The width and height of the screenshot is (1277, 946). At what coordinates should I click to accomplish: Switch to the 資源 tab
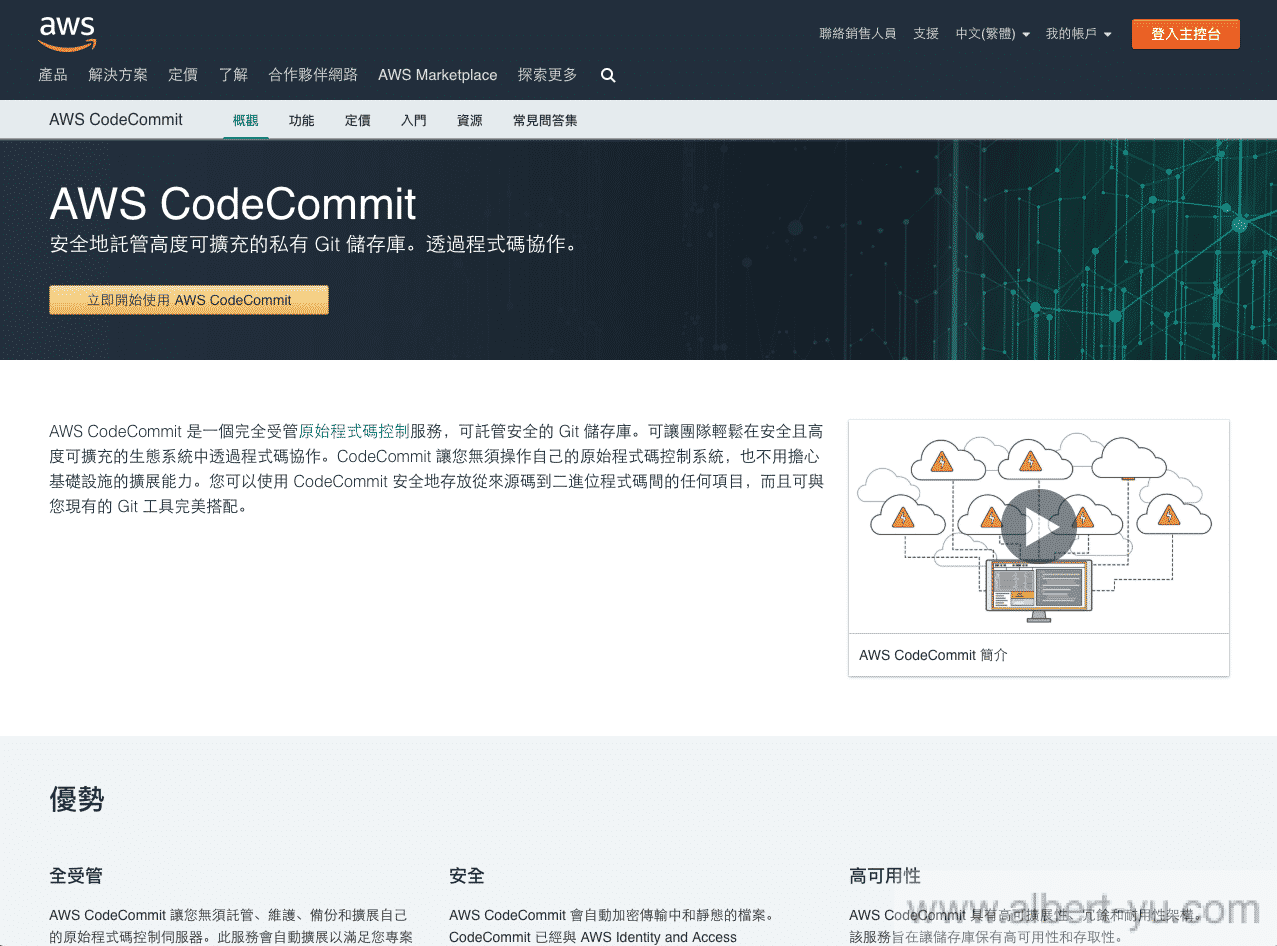[470, 120]
